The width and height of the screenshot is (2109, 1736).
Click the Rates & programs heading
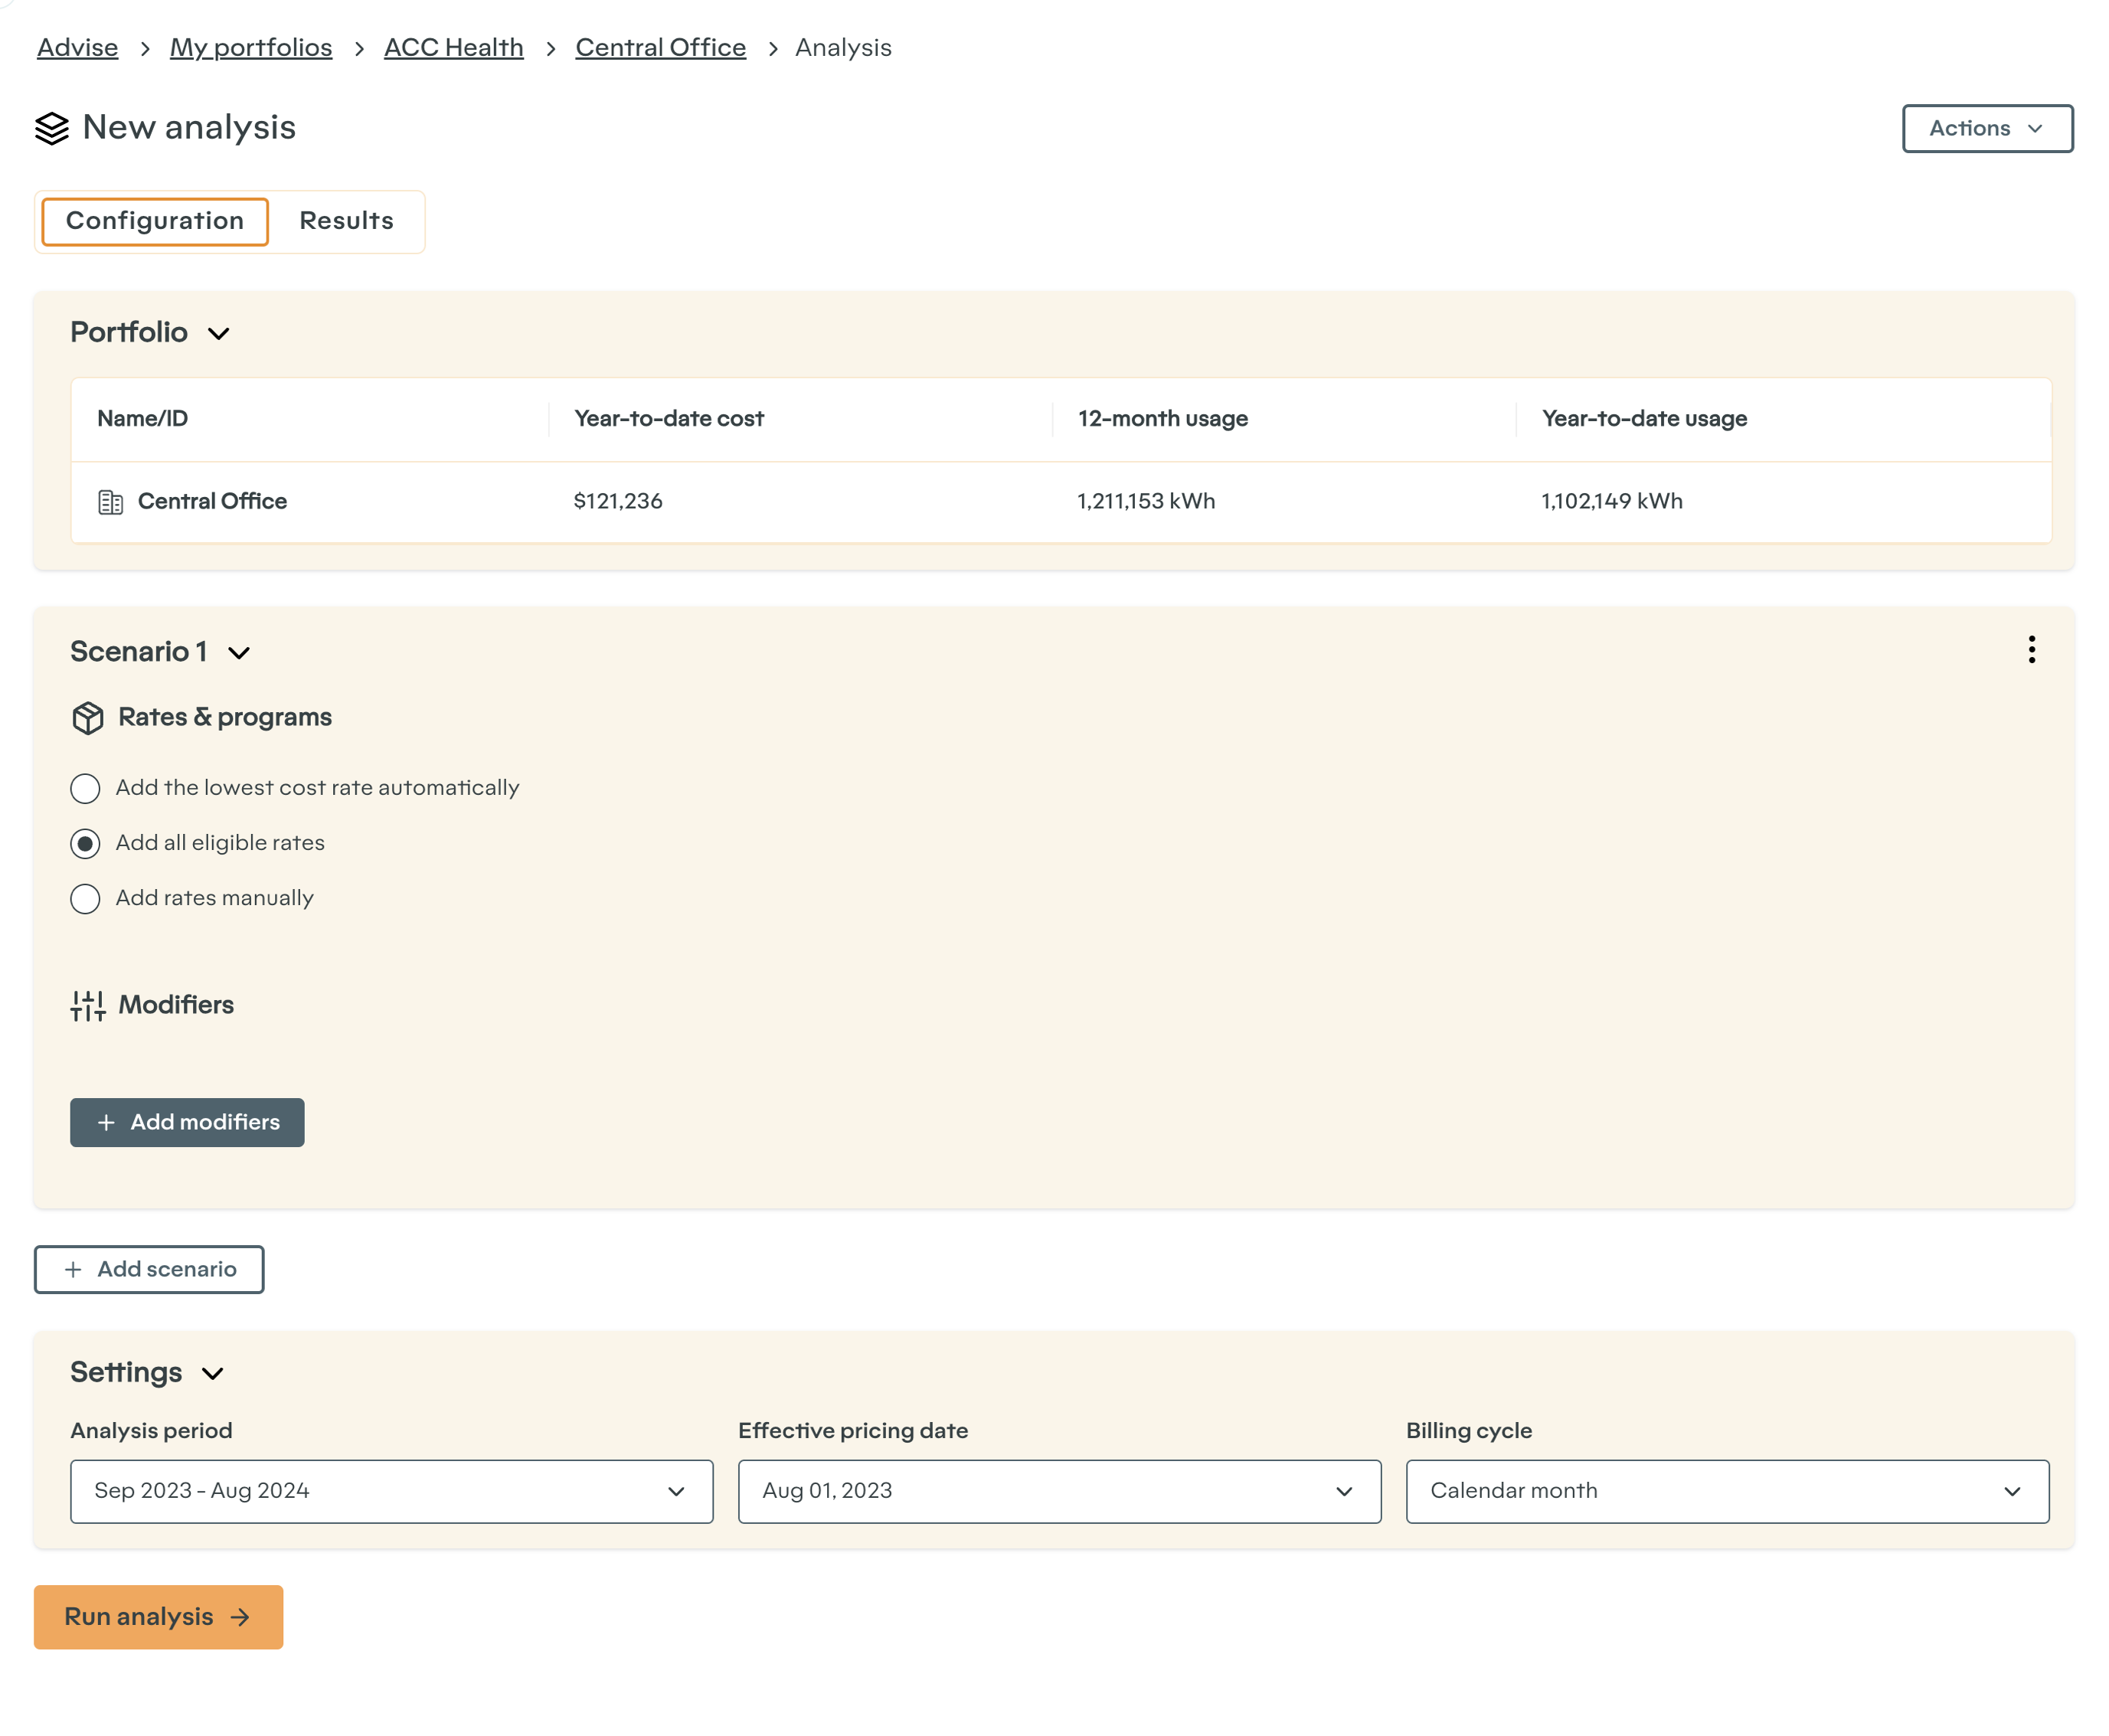coord(225,718)
